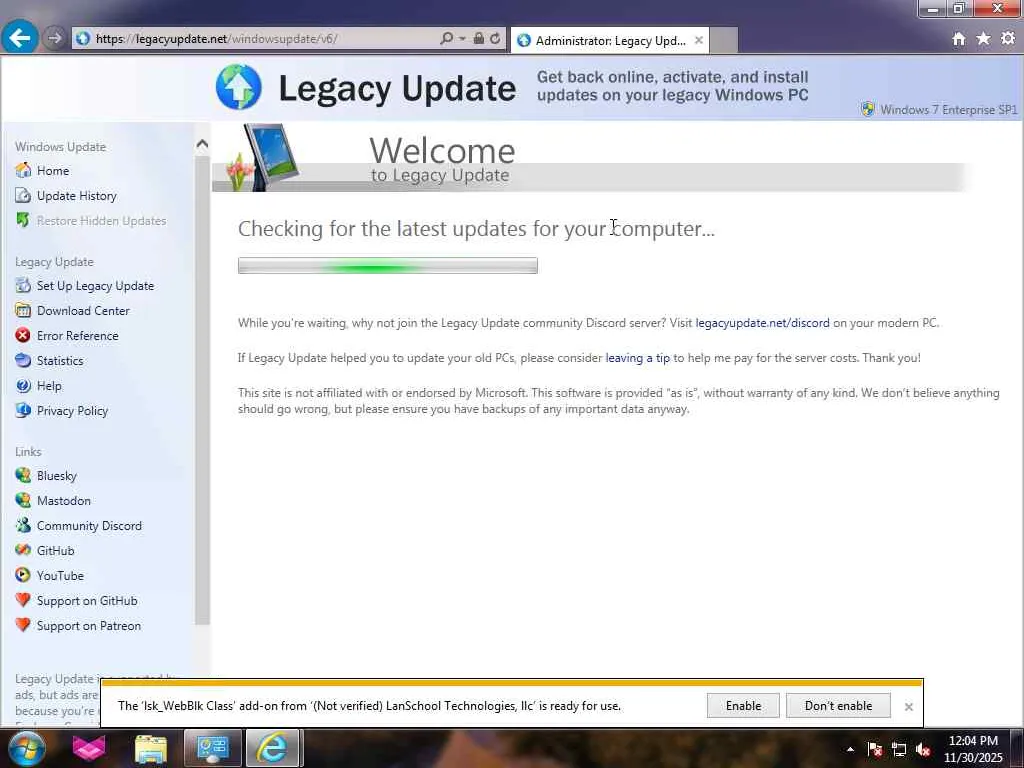Click the Update History page icon
Viewport: 1024px width, 768px height.
[23, 195]
